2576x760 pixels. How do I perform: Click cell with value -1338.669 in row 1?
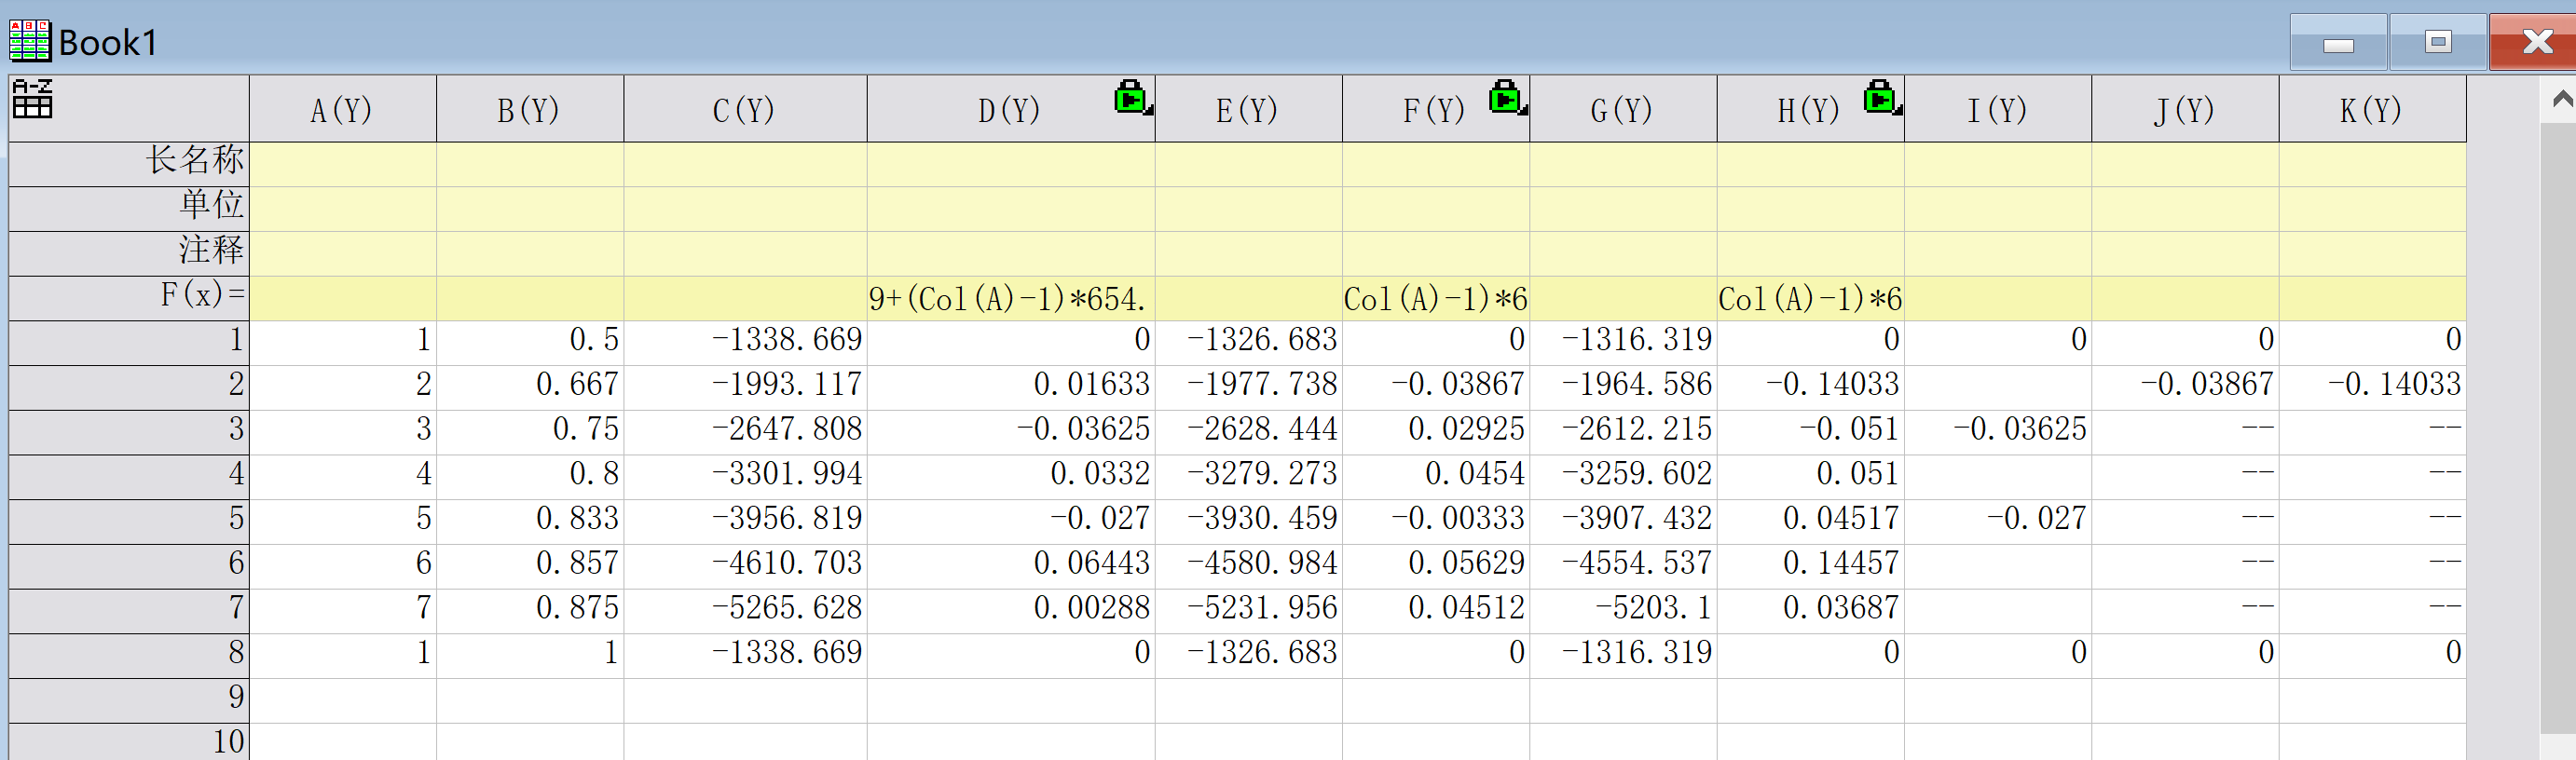point(746,341)
